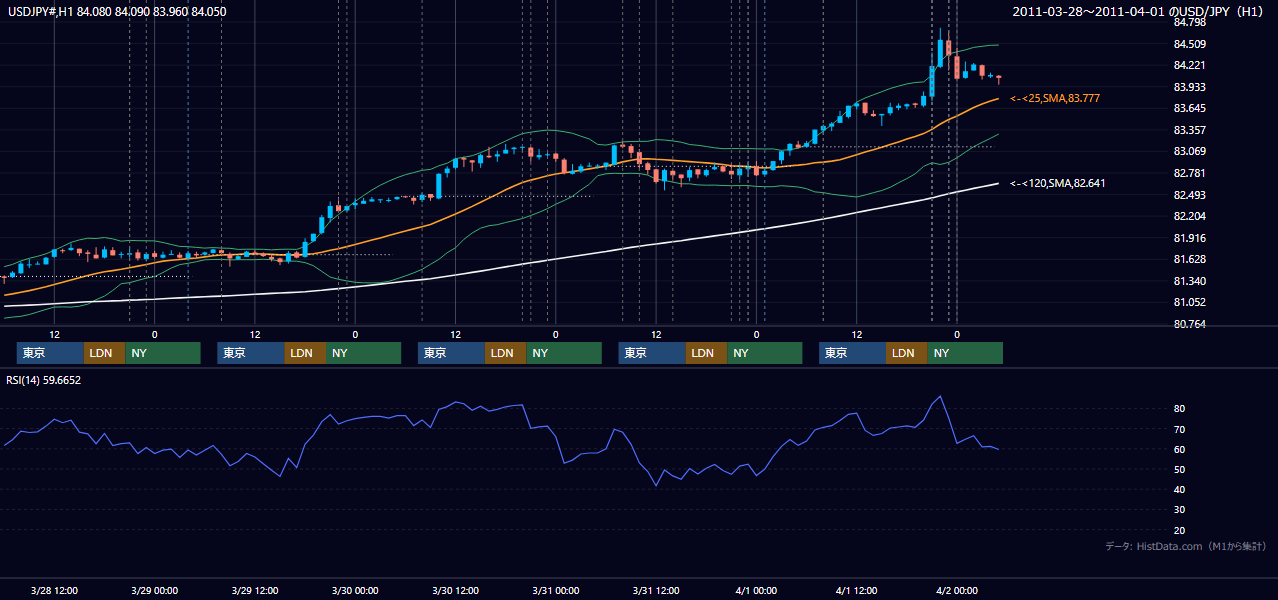Click the 25 SMA label reading 83.777
This screenshot has width=1278, height=600.
(1054, 98)
